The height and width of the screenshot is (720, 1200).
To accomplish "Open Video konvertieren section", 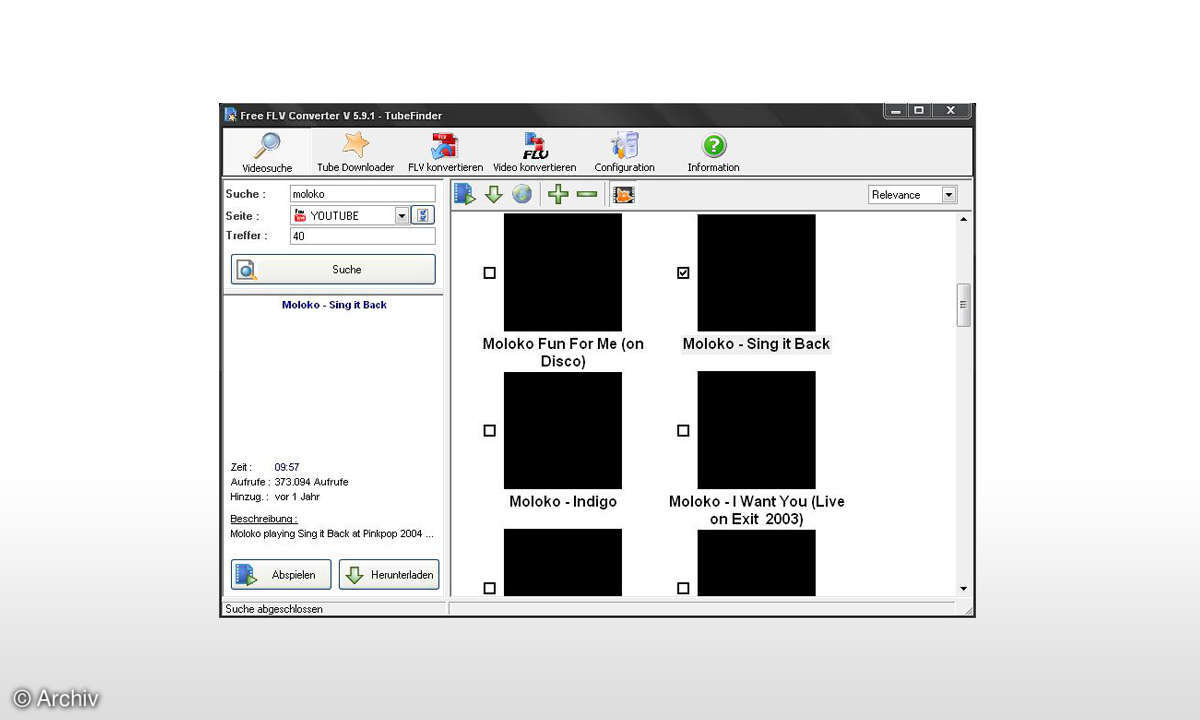I will [534, 153].
